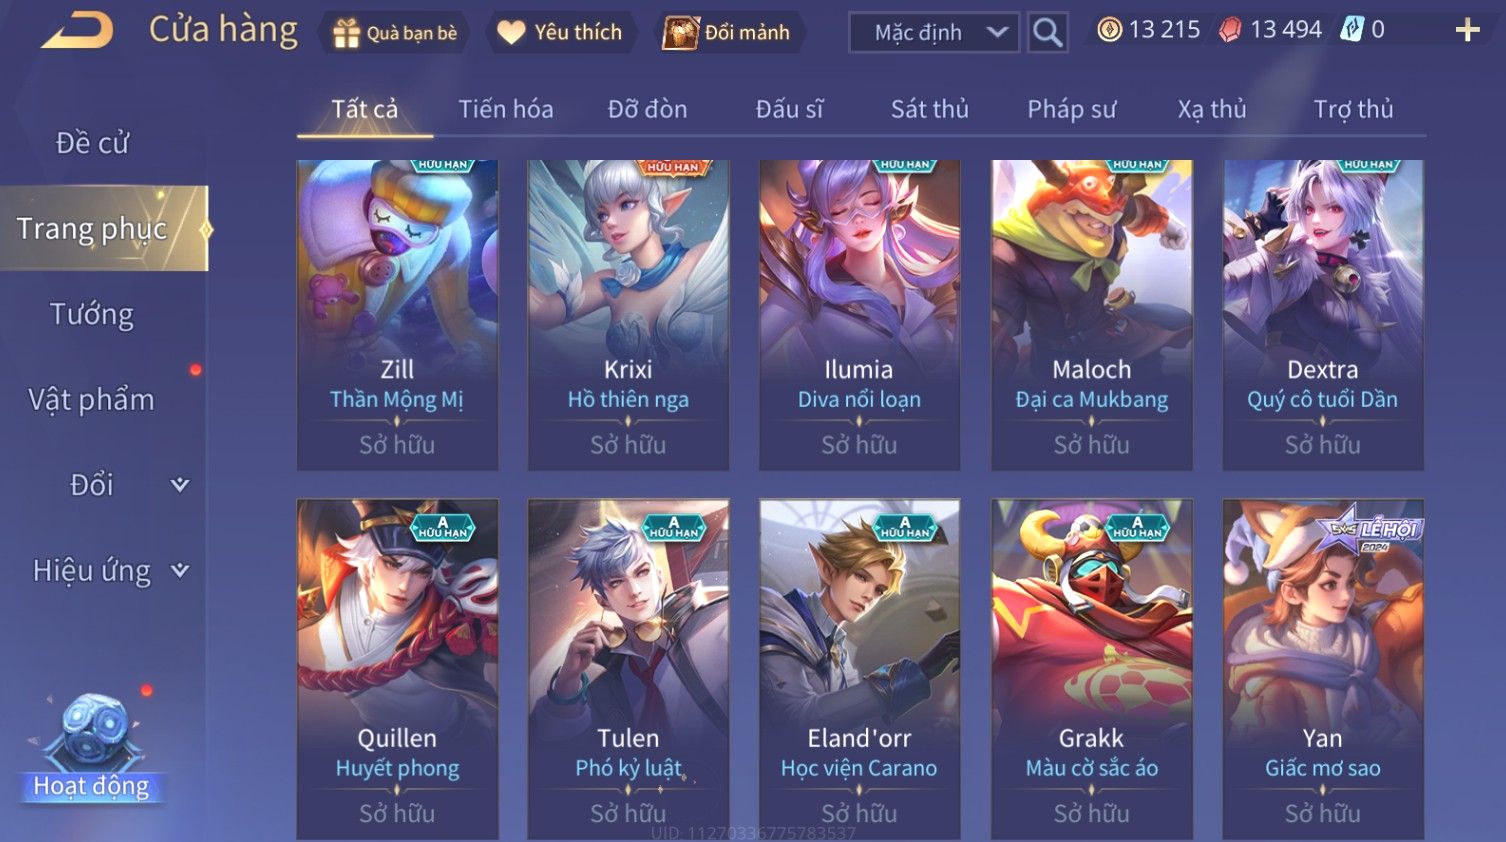The width and height of the screenshot is (1506, 842).
Task: Click the blue voucher currency icon
Action: click(x=1352, y=30)
